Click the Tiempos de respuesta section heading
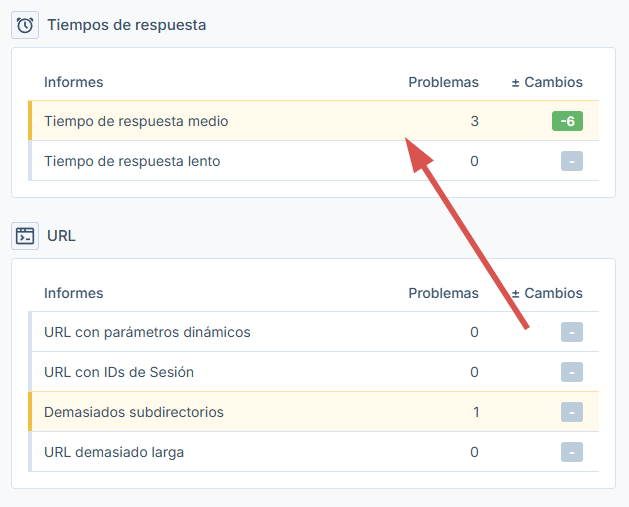This screenshot has width=629, height=507. point(127,25)
